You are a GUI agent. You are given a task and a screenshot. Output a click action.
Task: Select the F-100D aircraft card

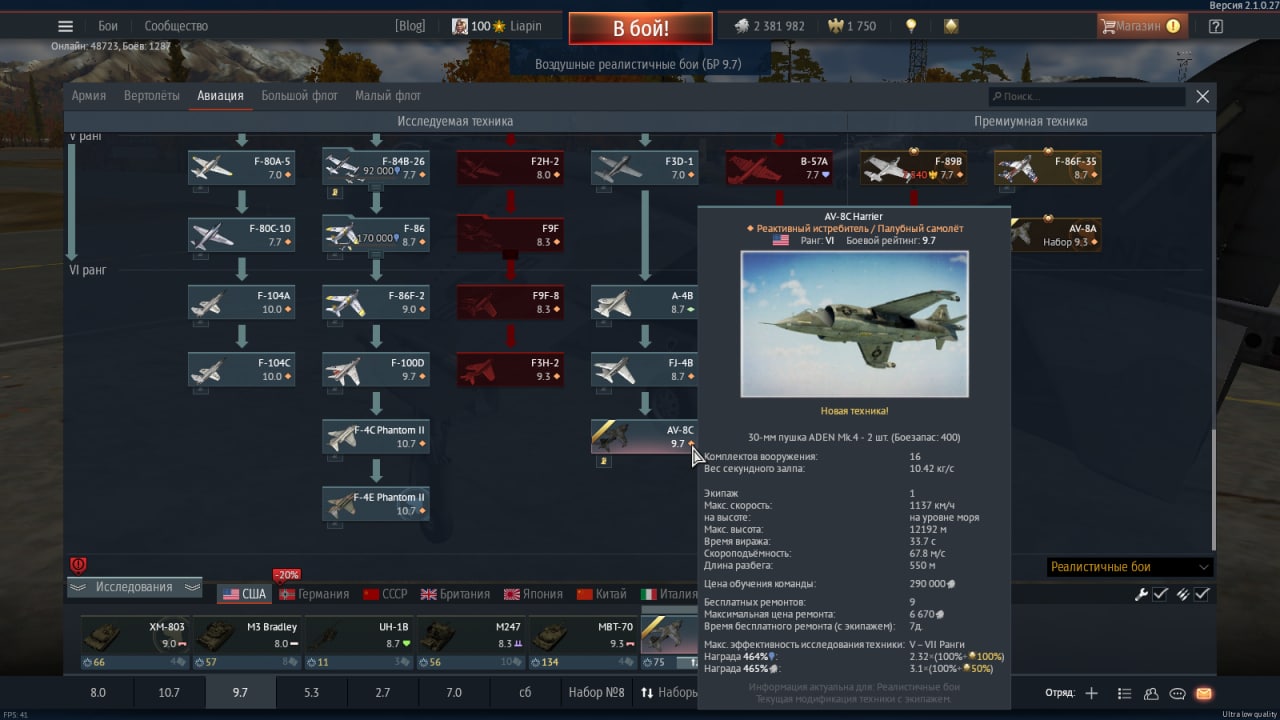(x=376, y=370)
